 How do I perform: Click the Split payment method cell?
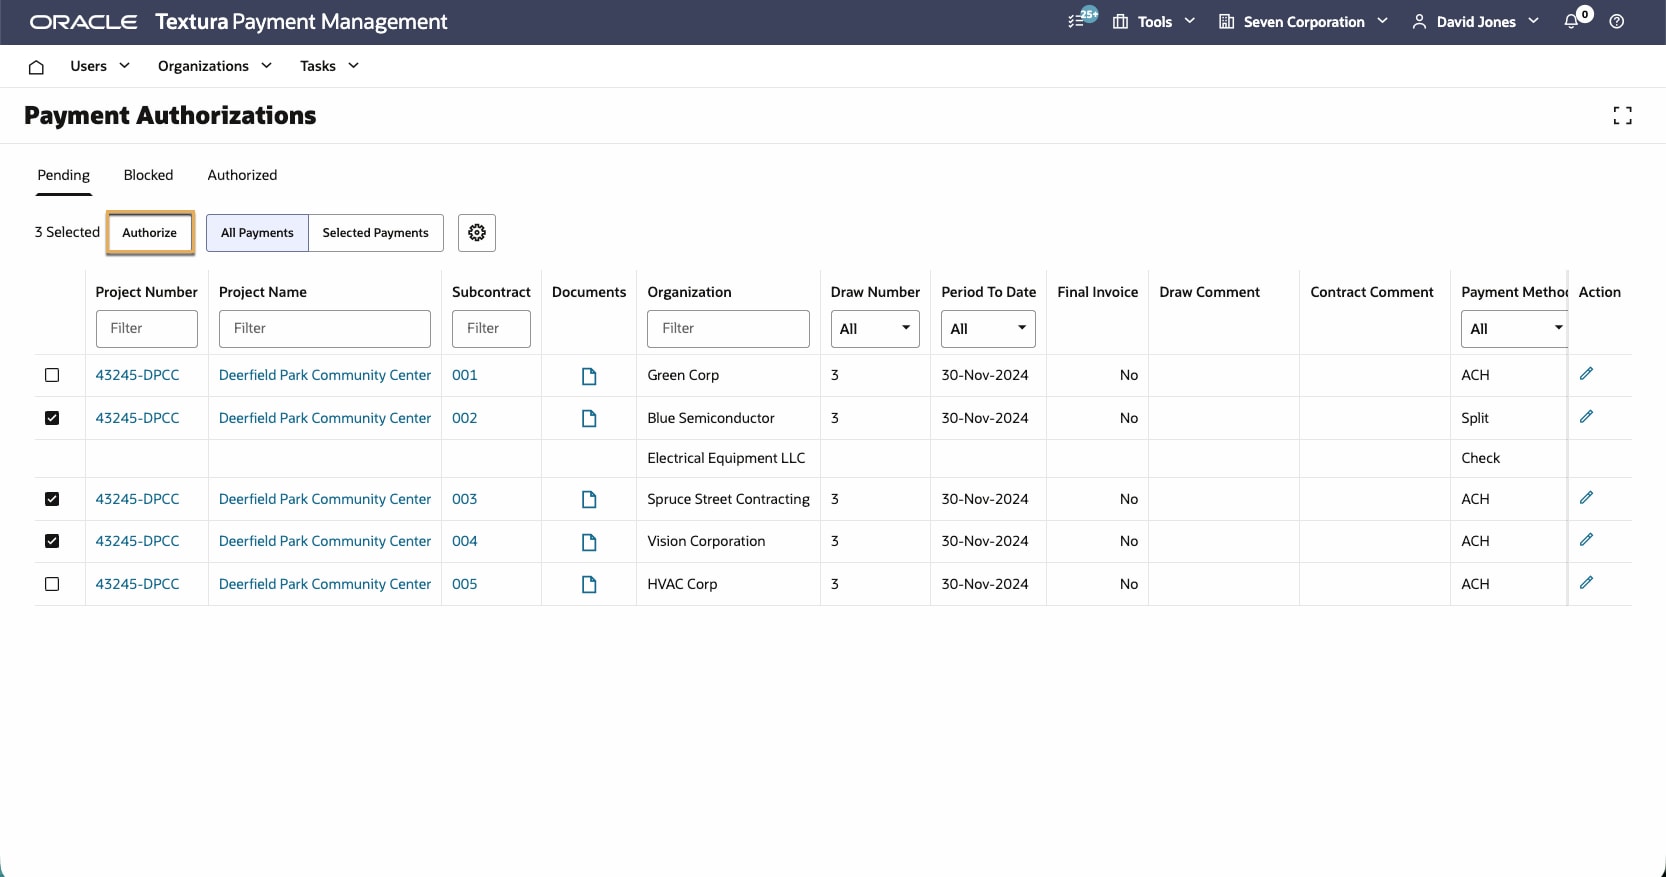tap(1475, 418)
